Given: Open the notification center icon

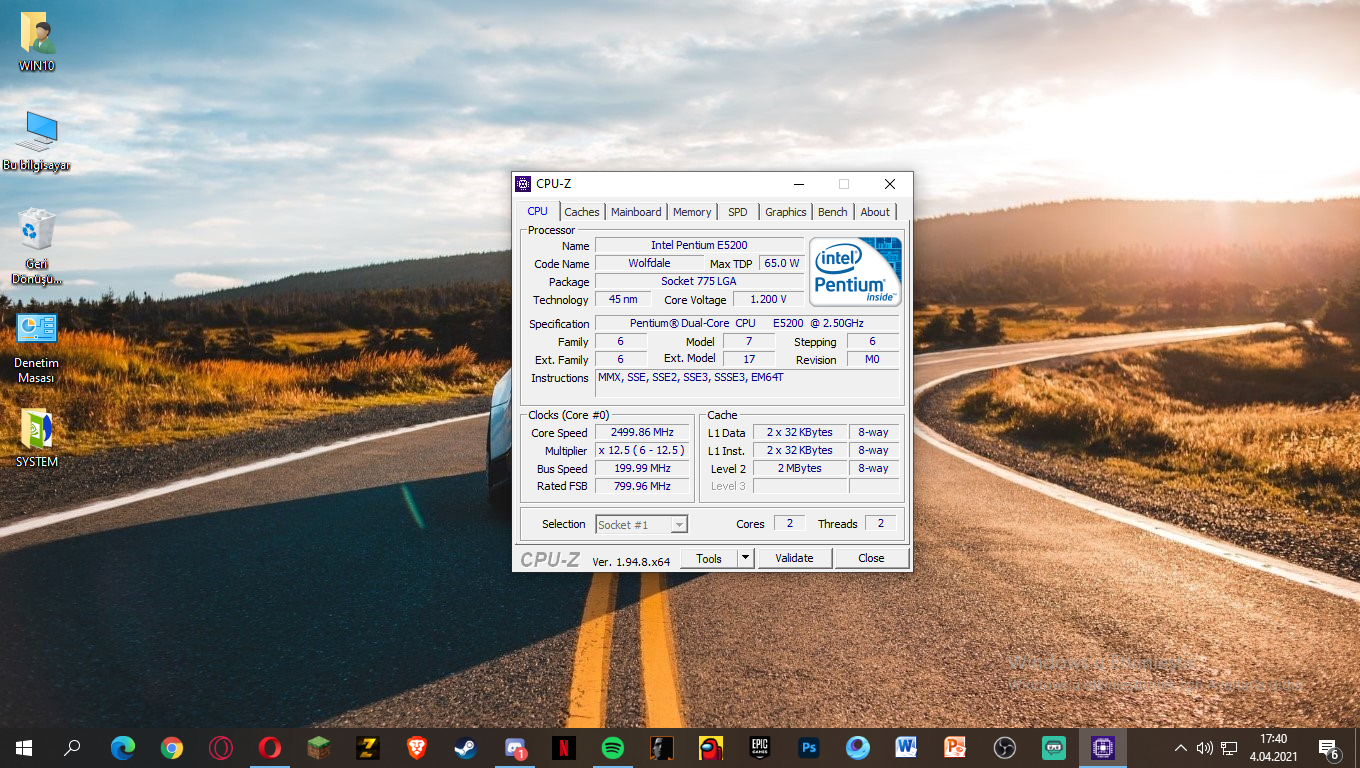Looking at the screenshot, I should 1329,748.
